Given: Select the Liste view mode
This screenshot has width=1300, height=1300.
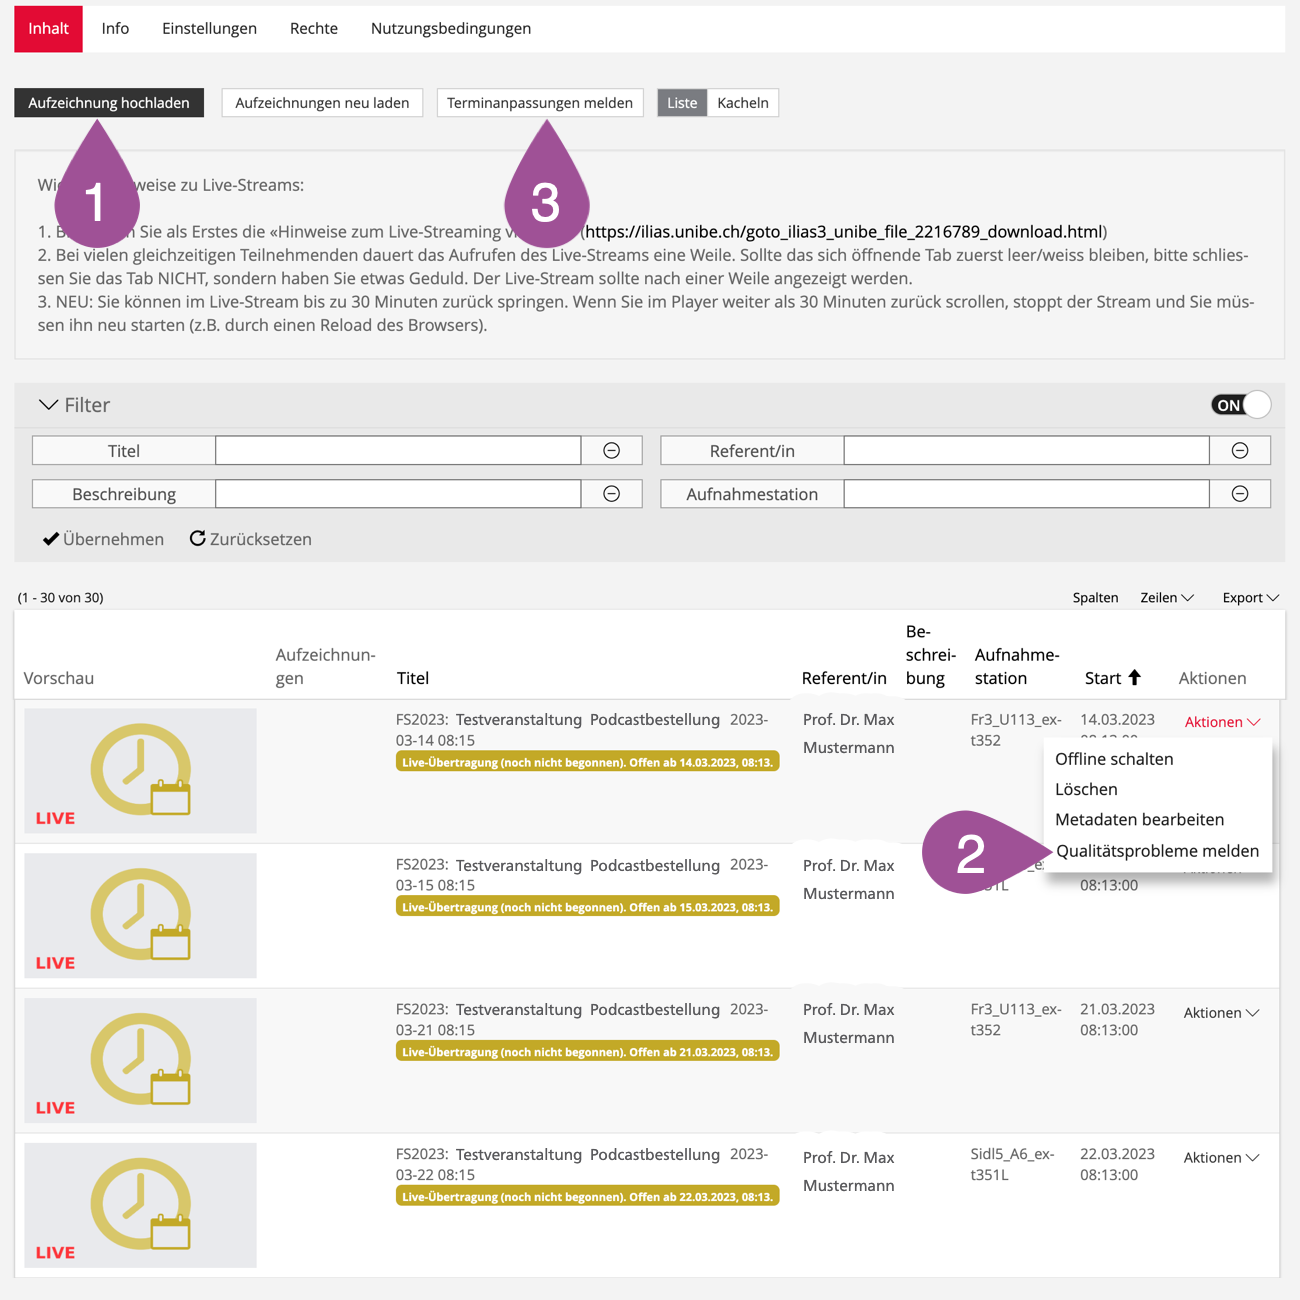Looking at the screenshot, I should click(682, 103).
